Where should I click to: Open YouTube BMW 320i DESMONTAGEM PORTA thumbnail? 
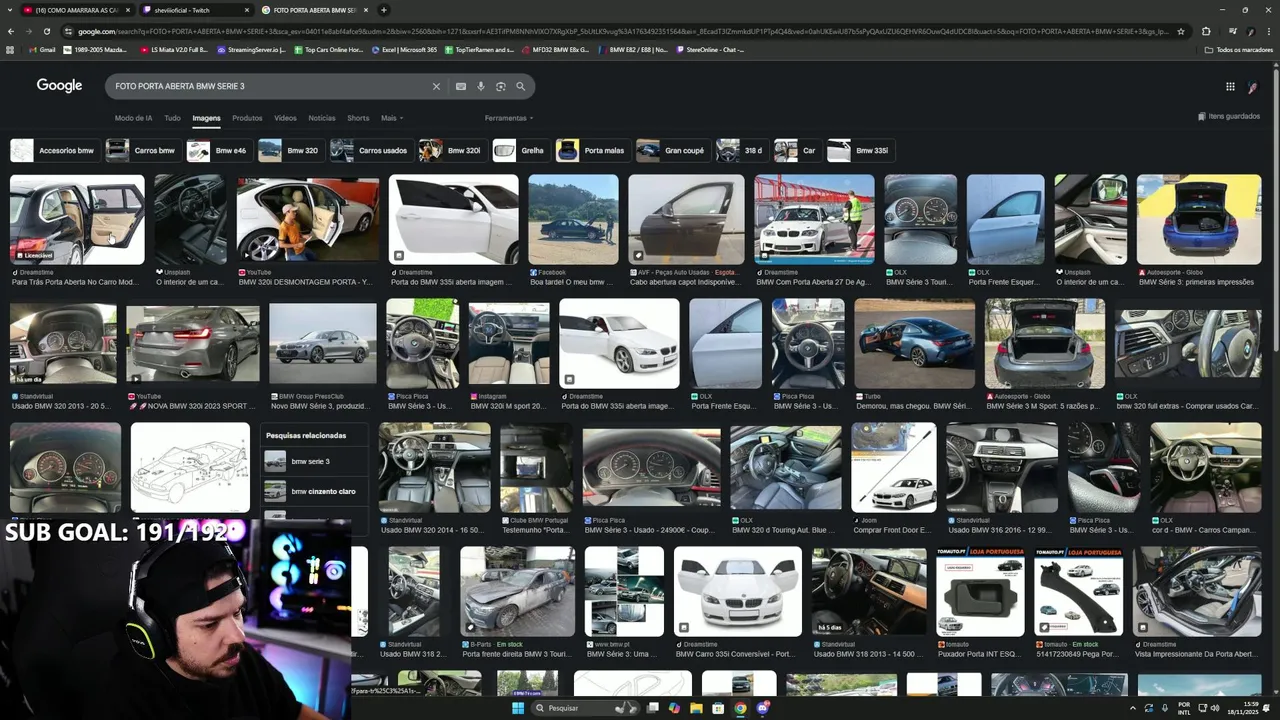308,220
